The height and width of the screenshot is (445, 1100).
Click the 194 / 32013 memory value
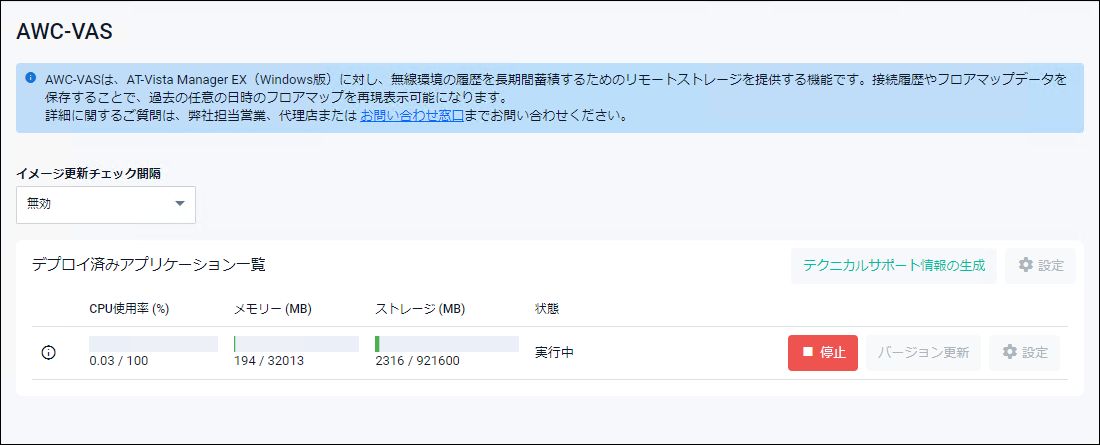pyautogui.click(x=269, y=361)
